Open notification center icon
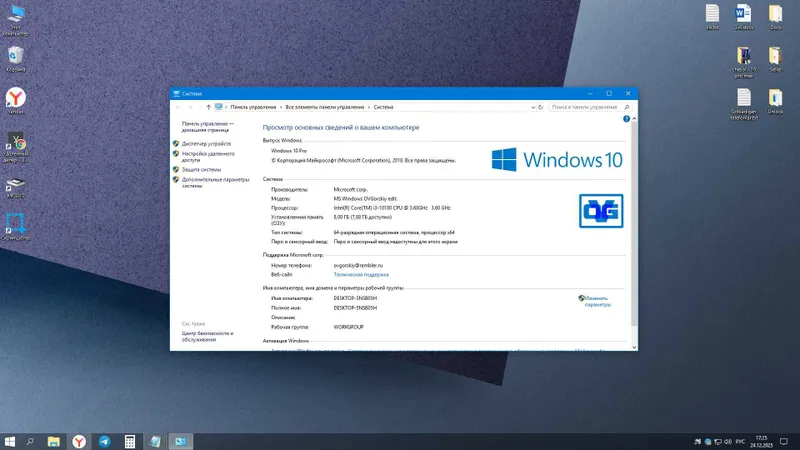Image resolution: width=800 pixels, height=450 pixels. (784, 442)
